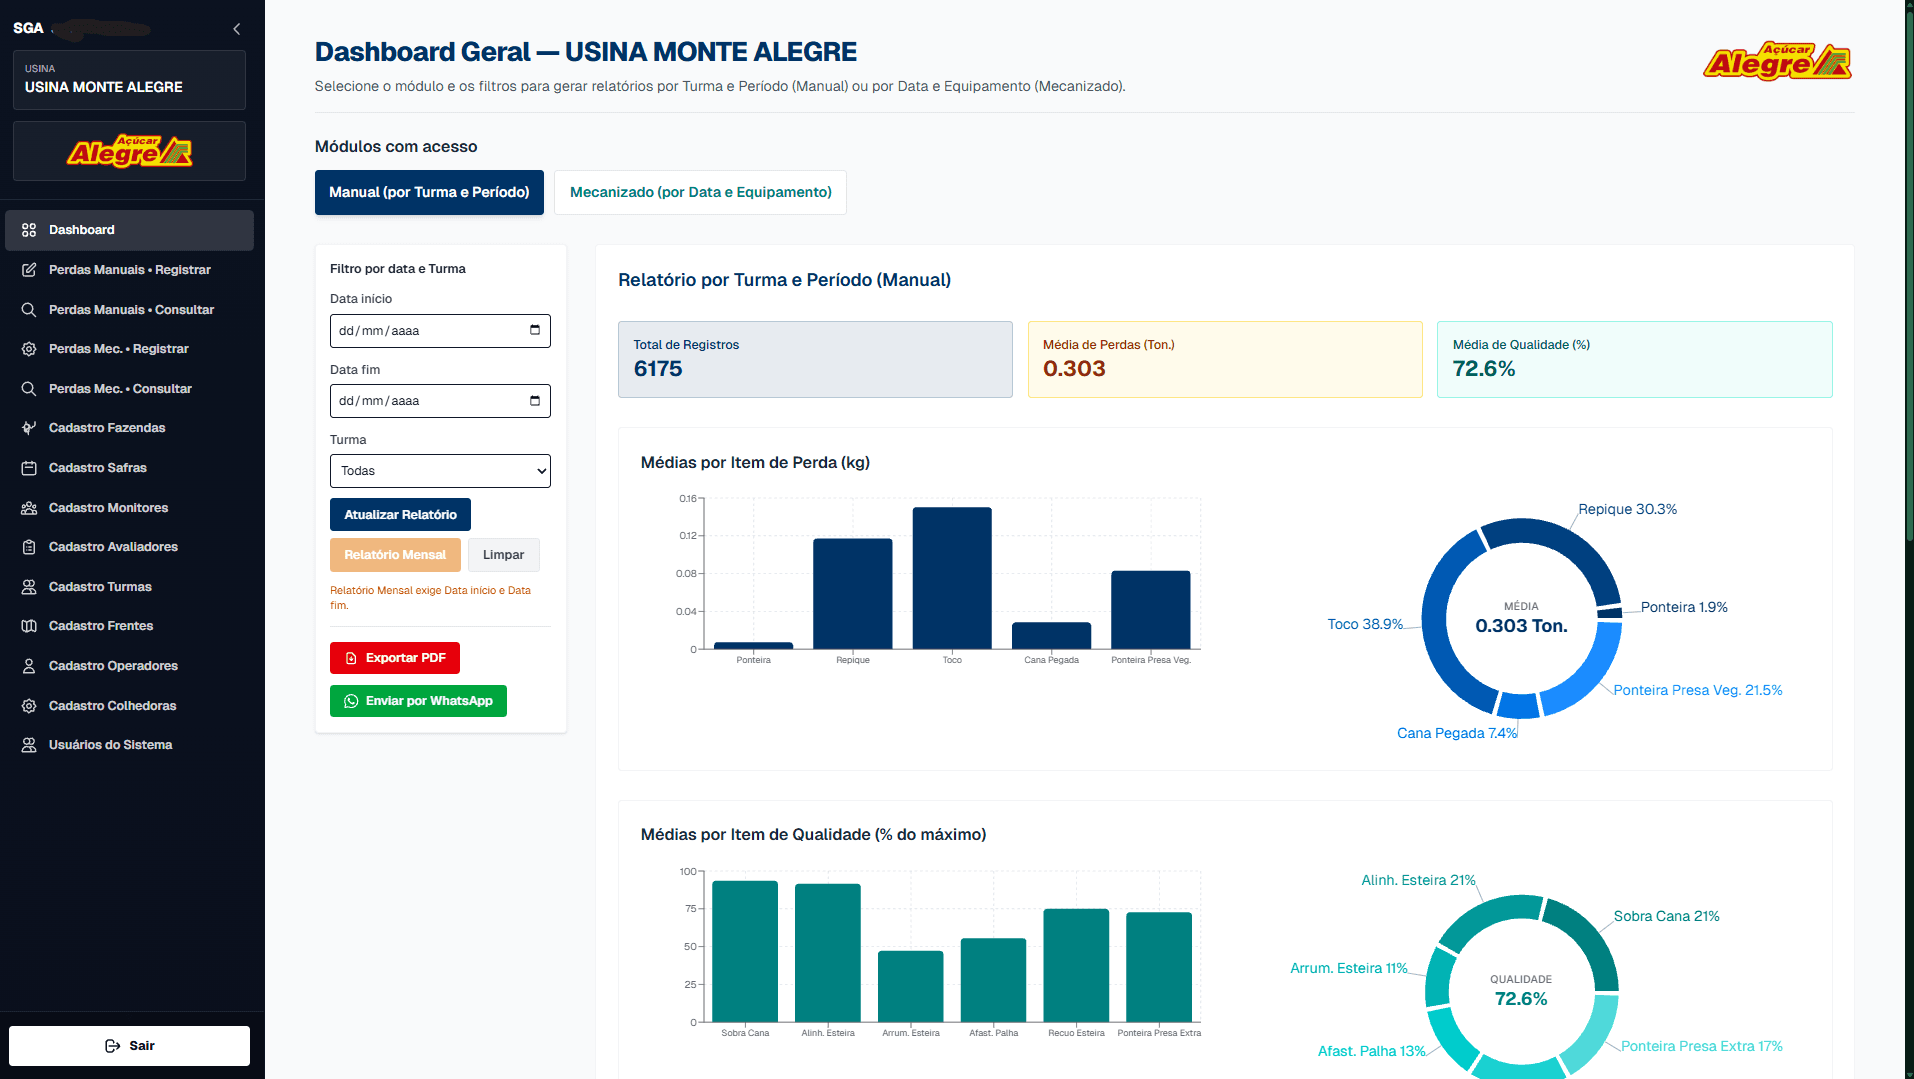Click the Sair logout icon at sidebar bottom
1914x1079 pixels.
click(112, 1045)
